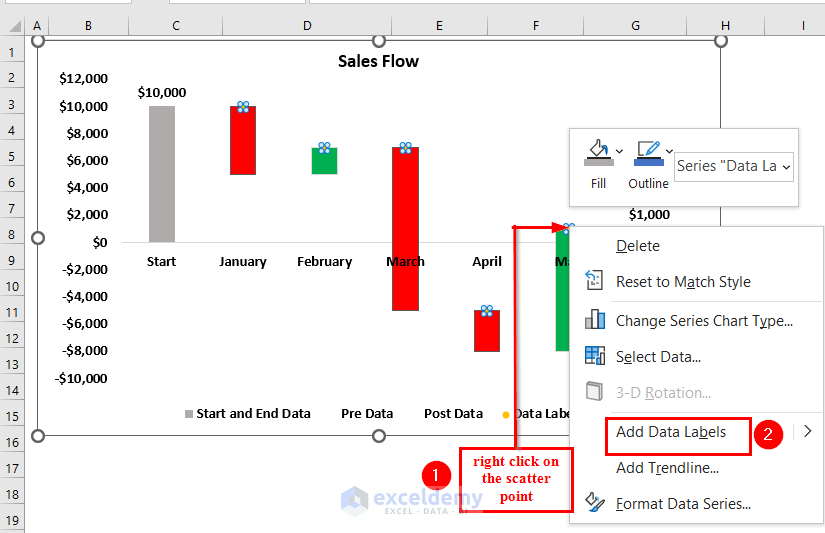
Task: Choose Delete from the context menu
Action: point(638,246)
